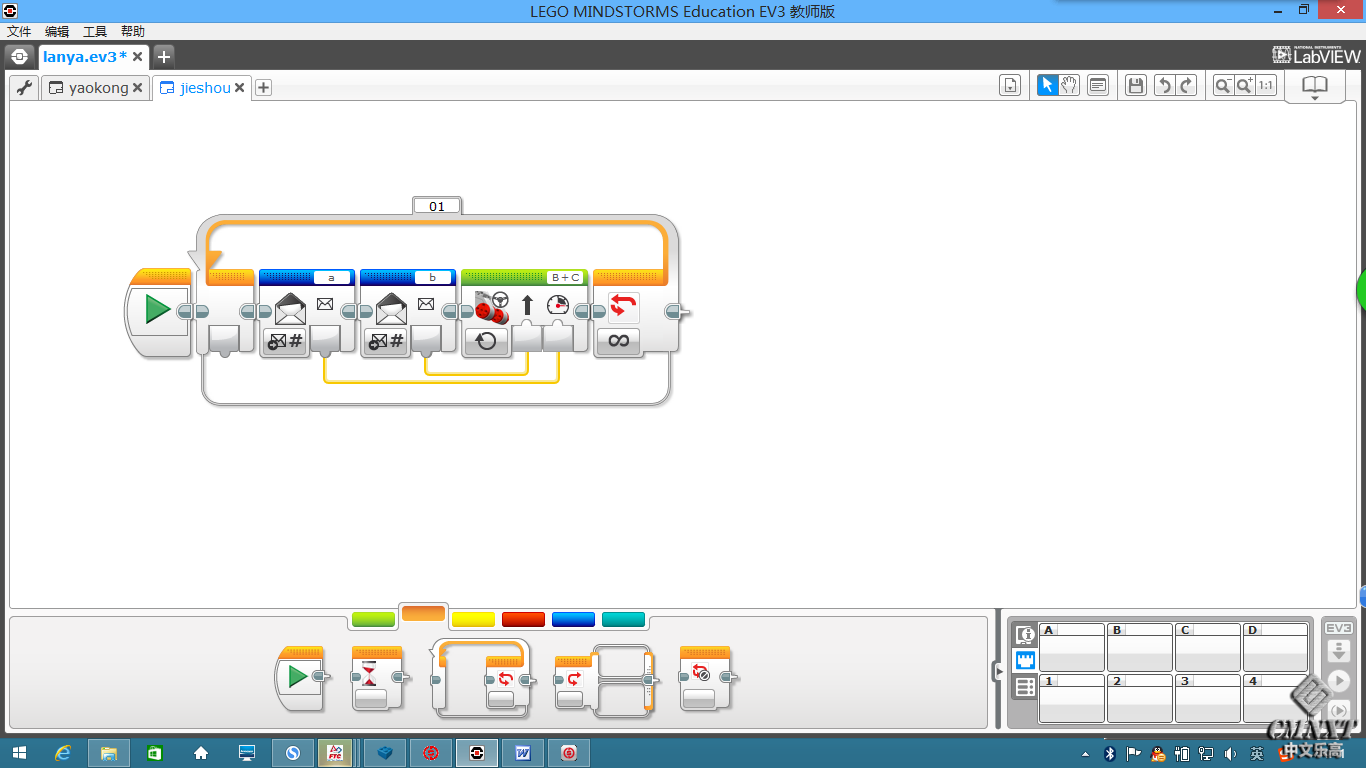
Task: Undo the last action
Action: click(1163, 86)
